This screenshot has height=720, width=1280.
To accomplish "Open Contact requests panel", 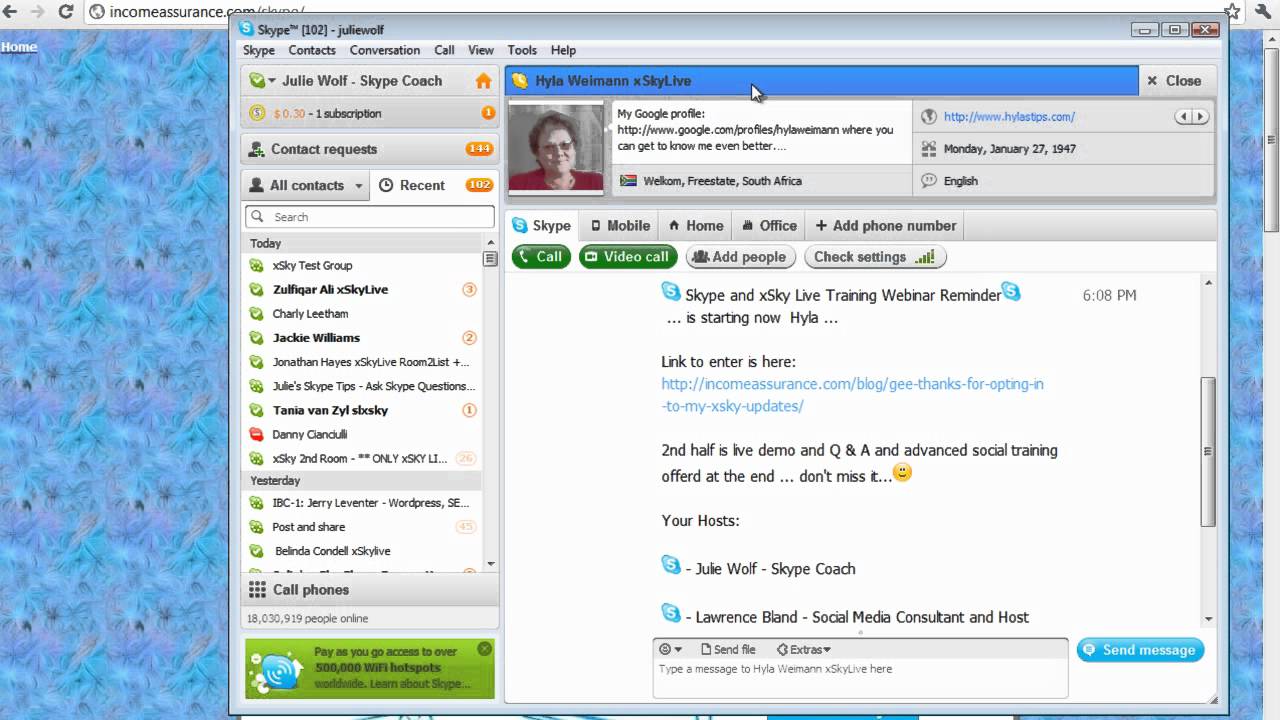I will coord(369,149).
